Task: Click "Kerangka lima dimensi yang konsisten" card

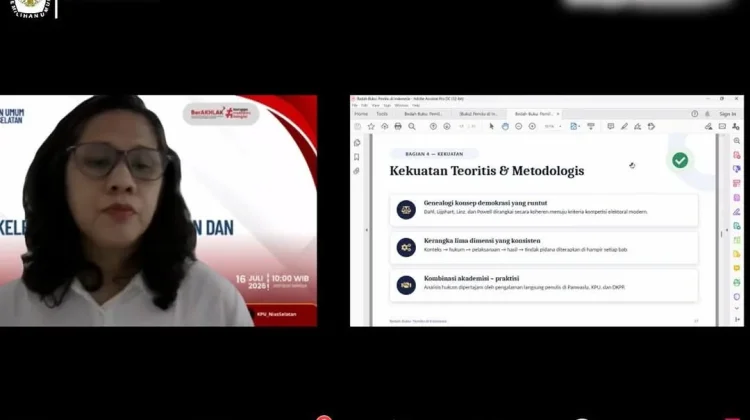Action: tap(543, 247)
